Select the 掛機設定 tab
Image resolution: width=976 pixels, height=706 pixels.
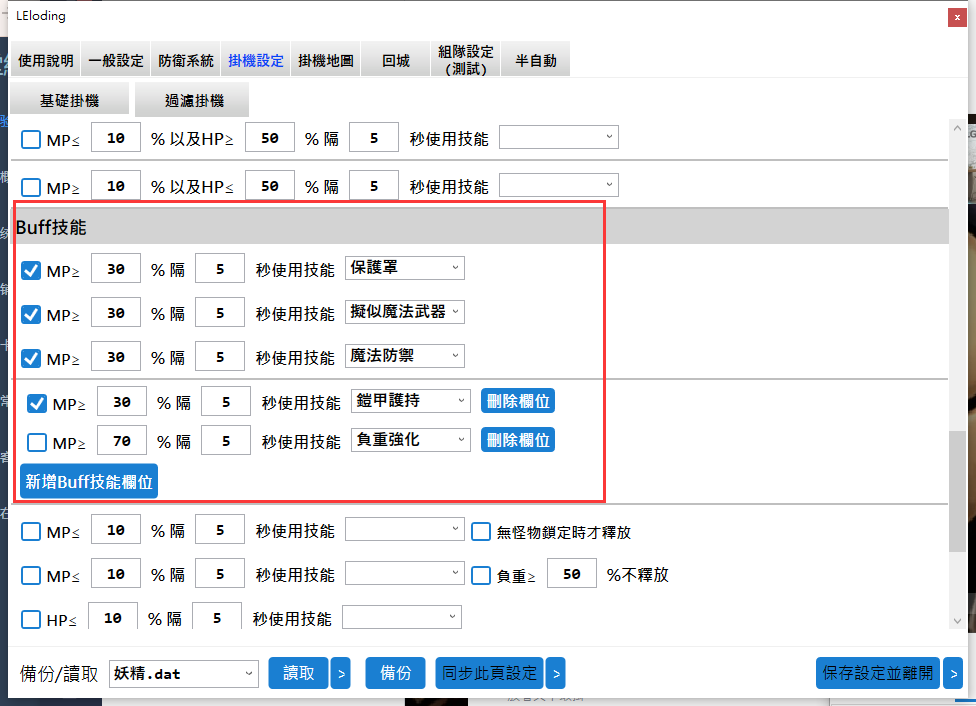256,60
